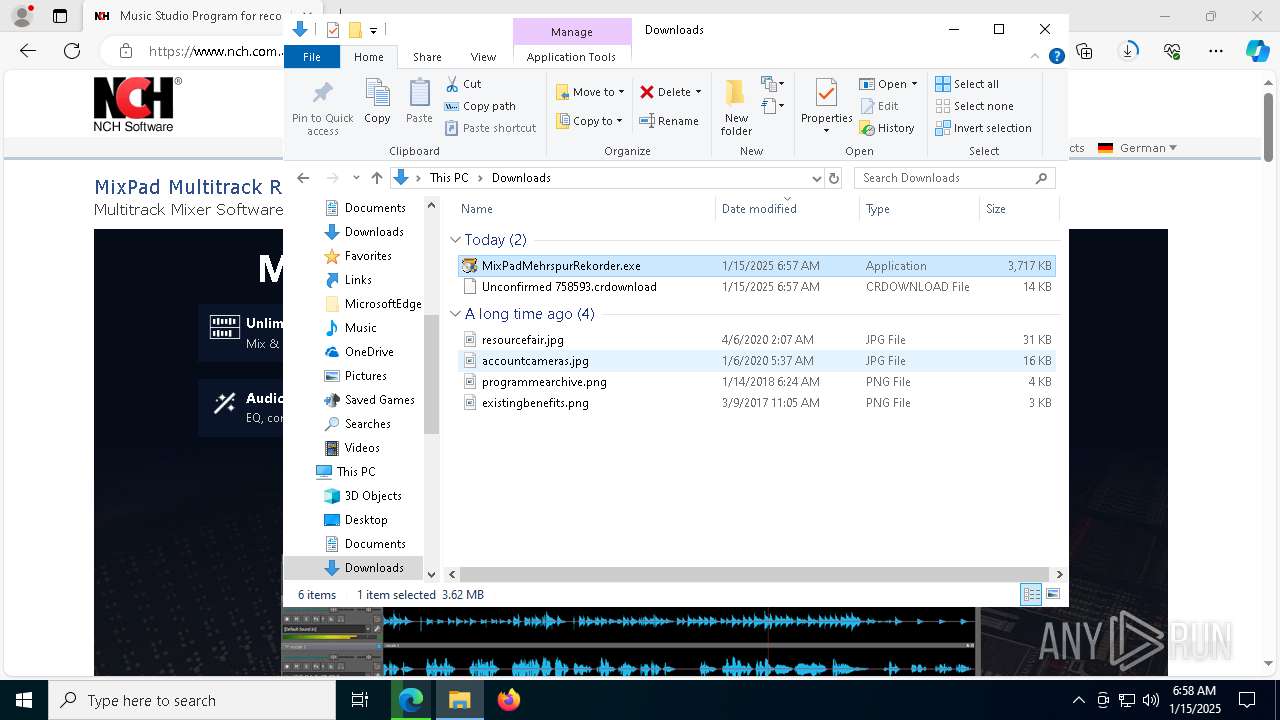Switch to the Share ribbon tab
Viewport: 1280px width, 720px height.
(x=427, y=57)
